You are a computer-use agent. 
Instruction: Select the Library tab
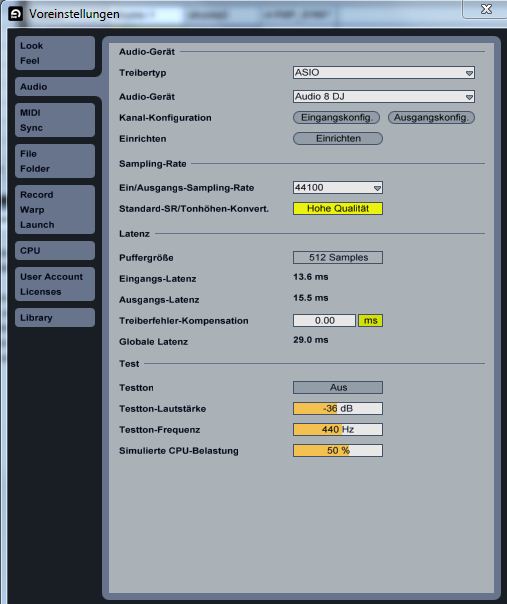pos(55,317)
